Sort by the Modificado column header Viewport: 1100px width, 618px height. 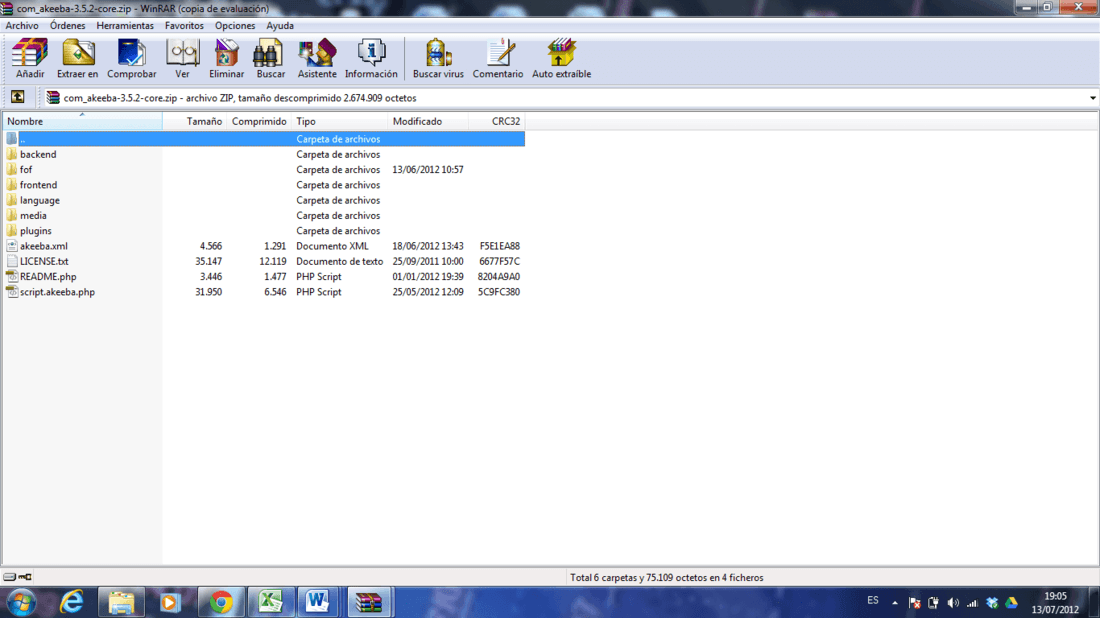click(x=428, y=121)
